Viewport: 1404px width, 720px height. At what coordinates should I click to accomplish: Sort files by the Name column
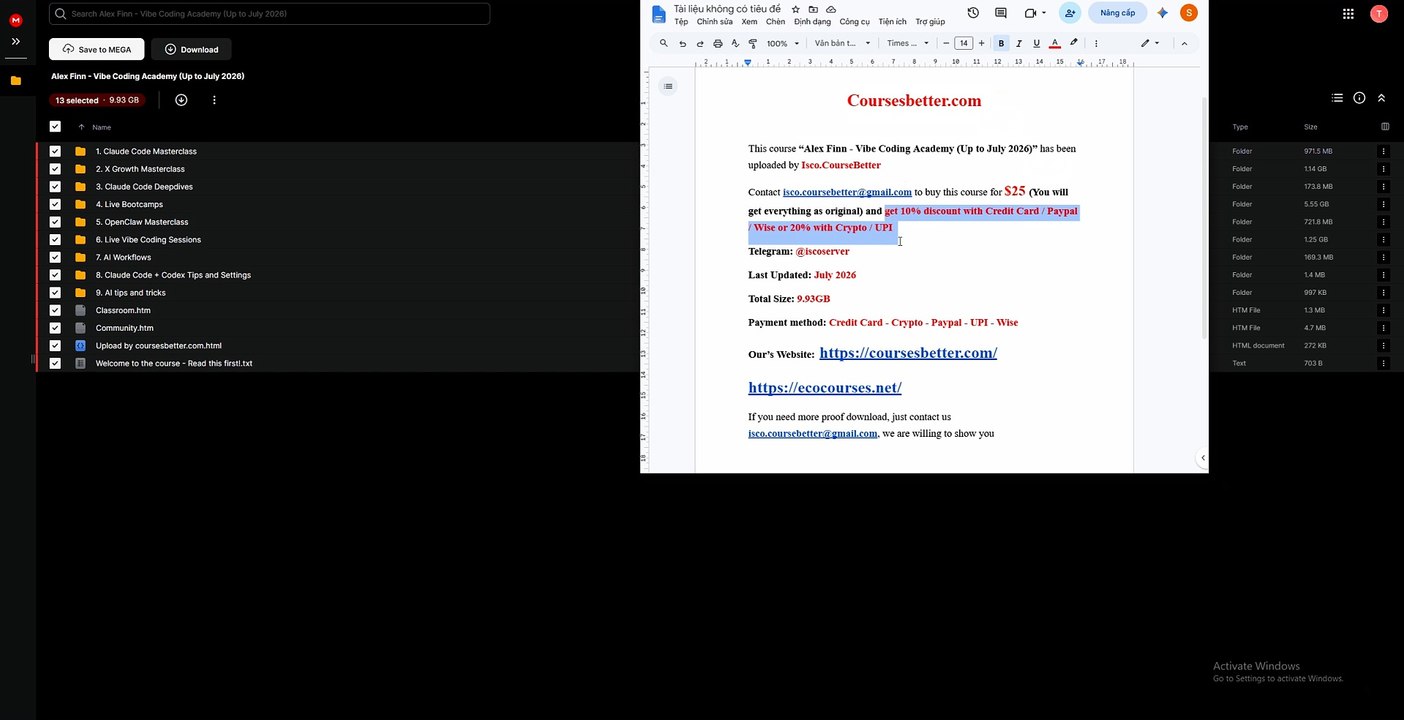click(x=101, y=127)
